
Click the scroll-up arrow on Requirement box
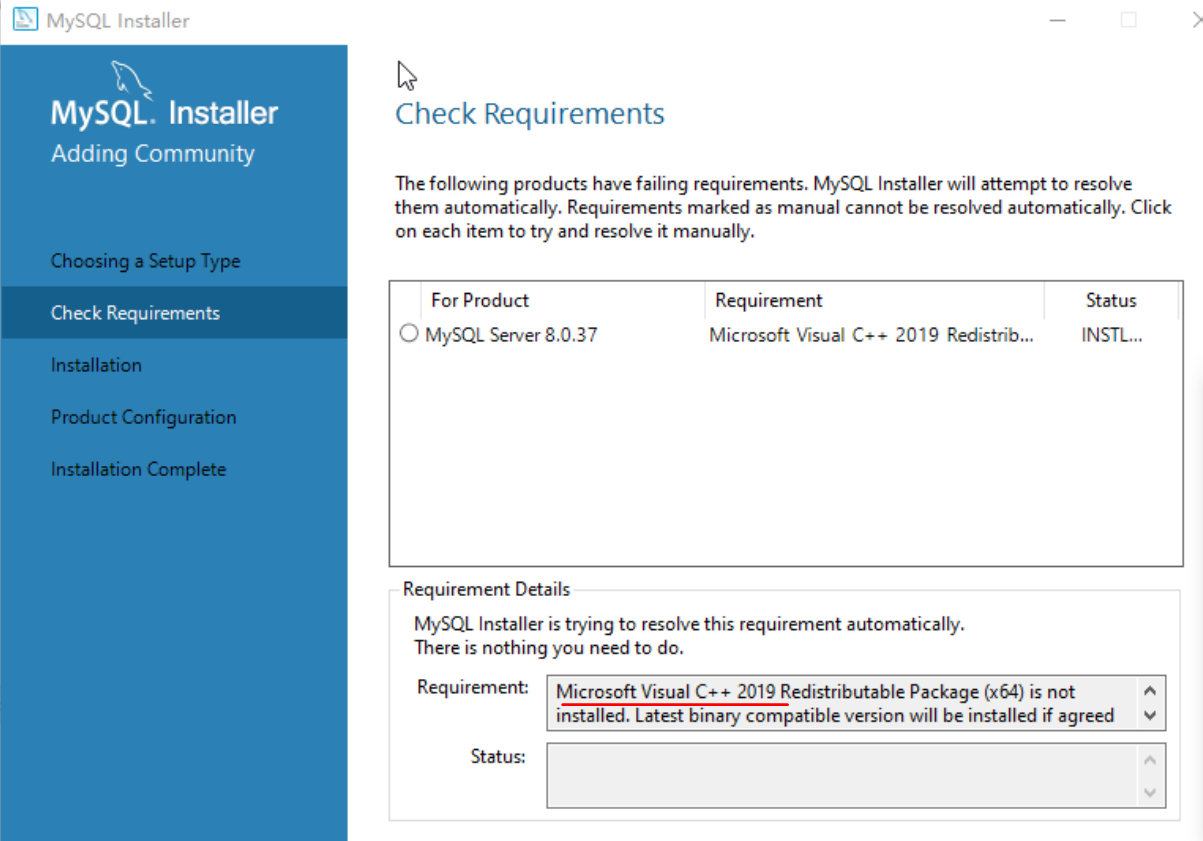1148,688
